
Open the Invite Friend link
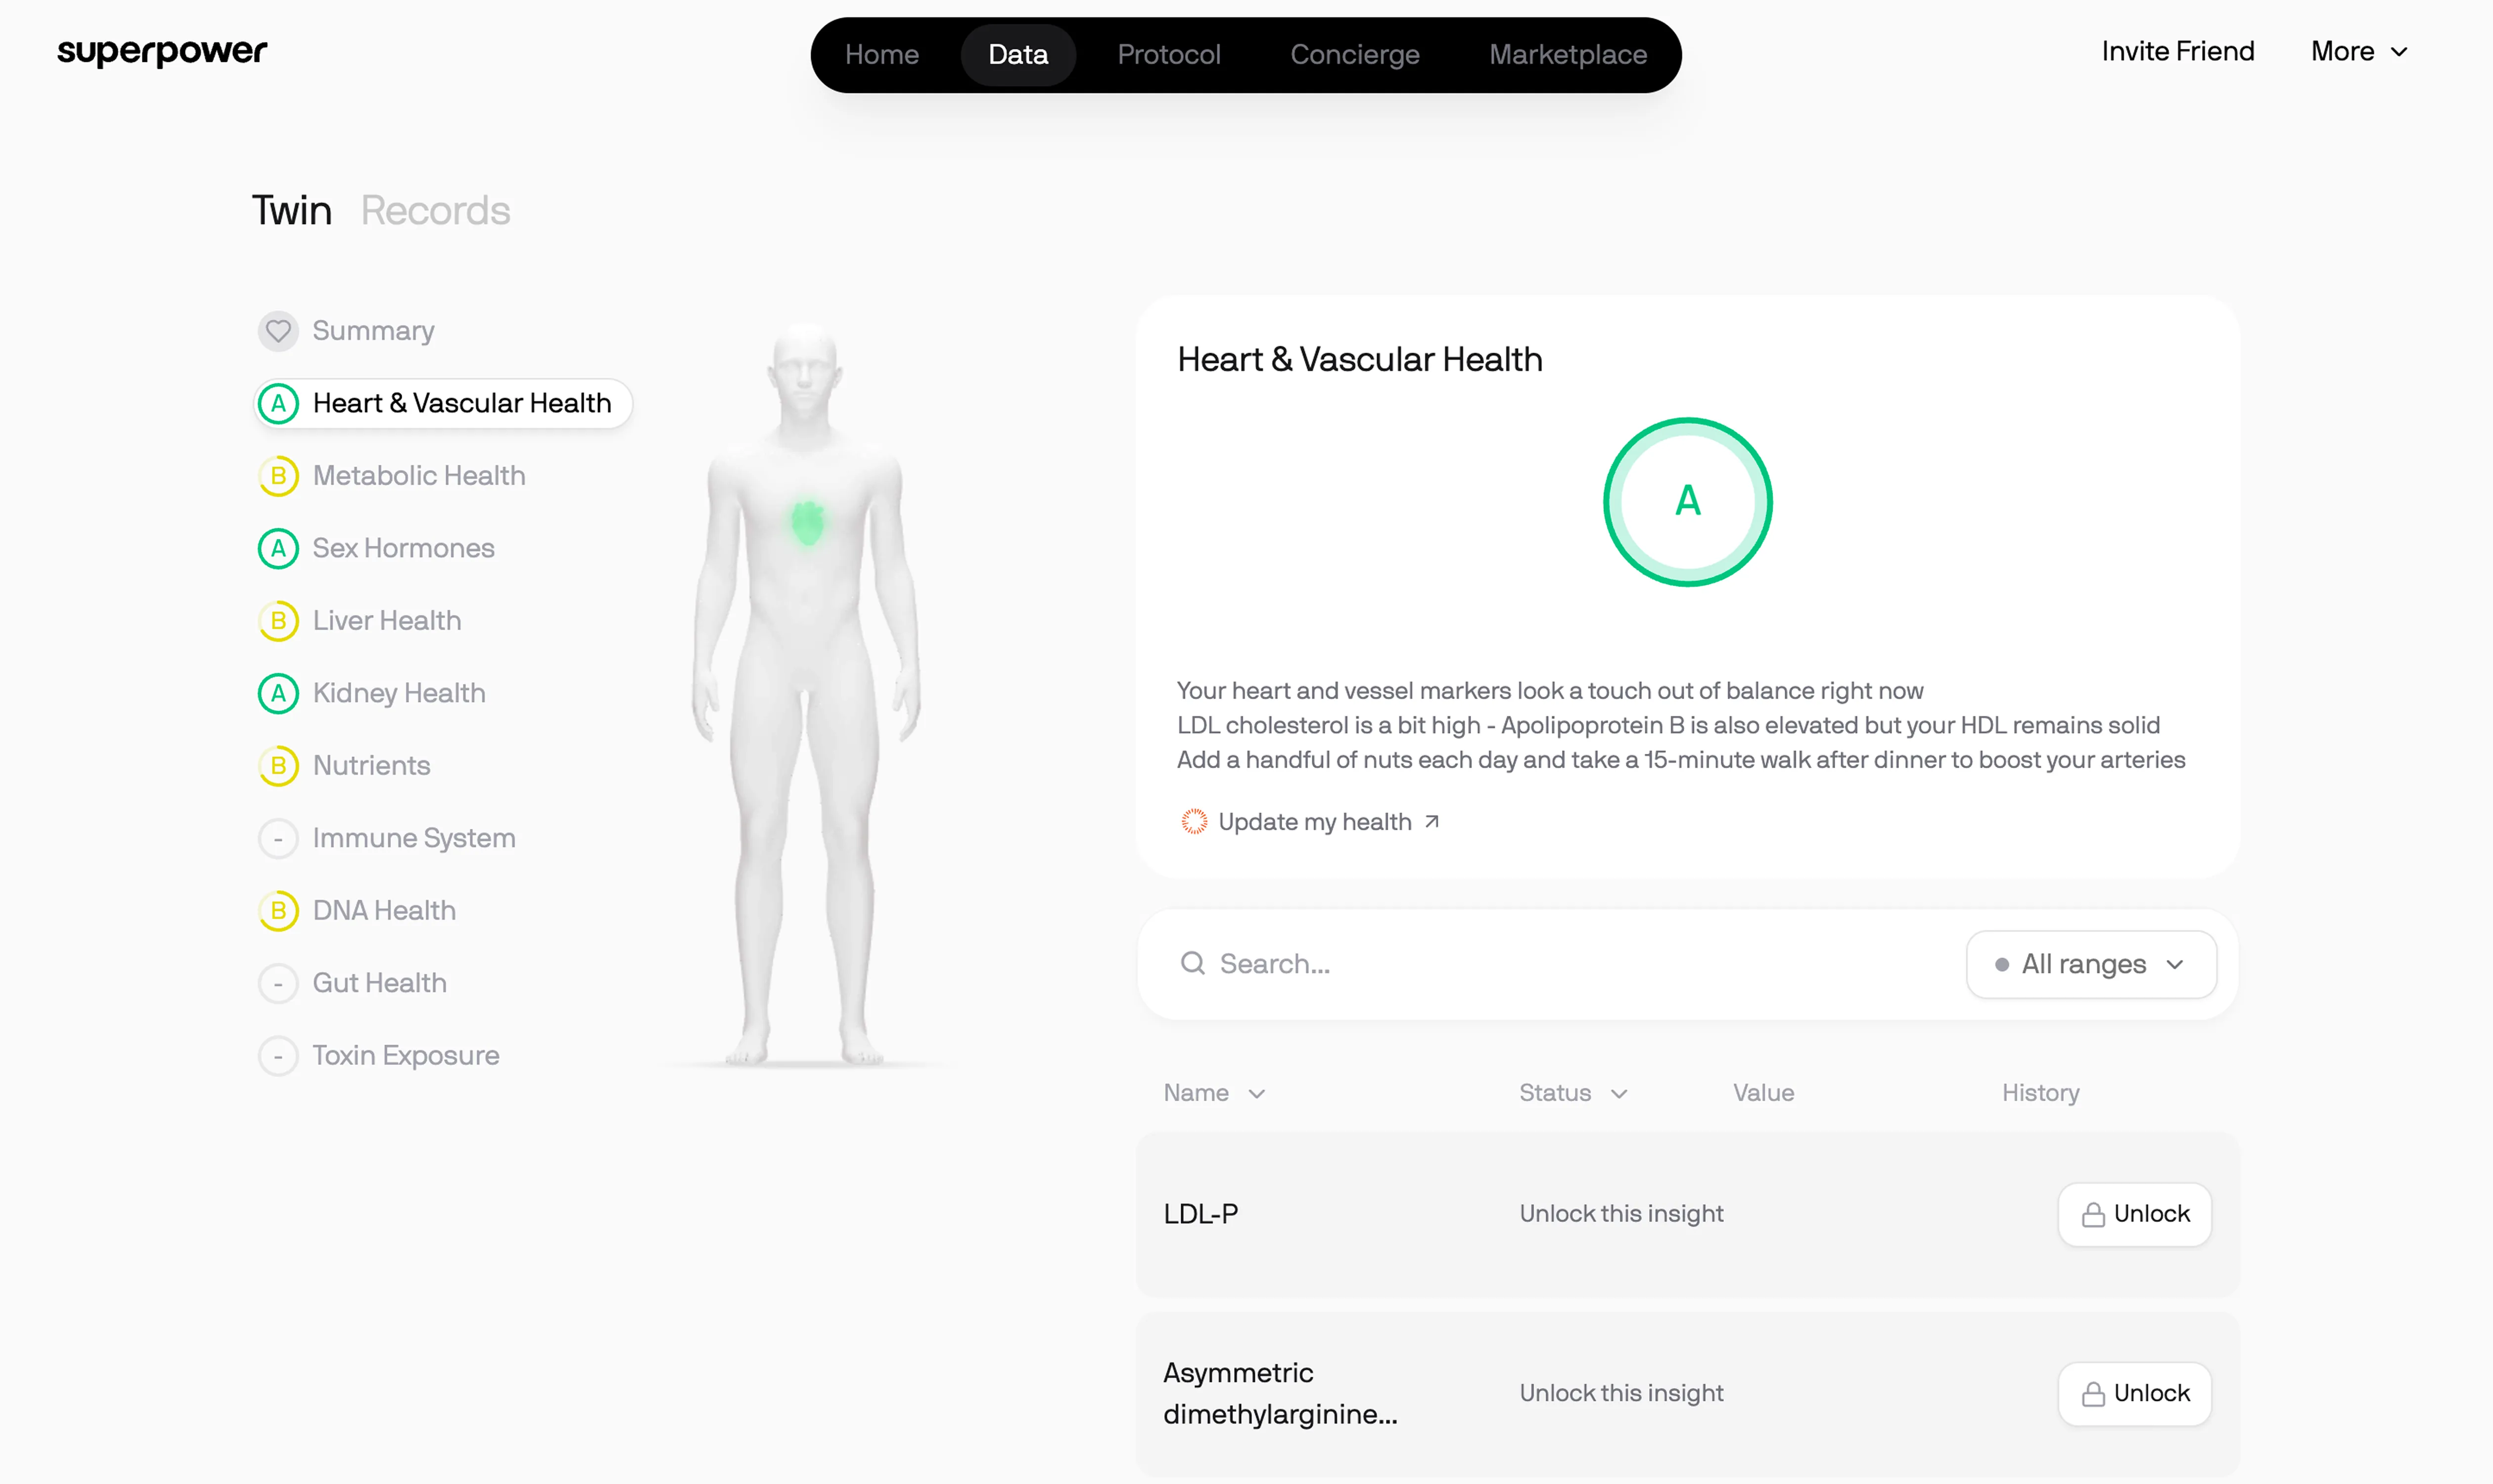[2177, 52]
